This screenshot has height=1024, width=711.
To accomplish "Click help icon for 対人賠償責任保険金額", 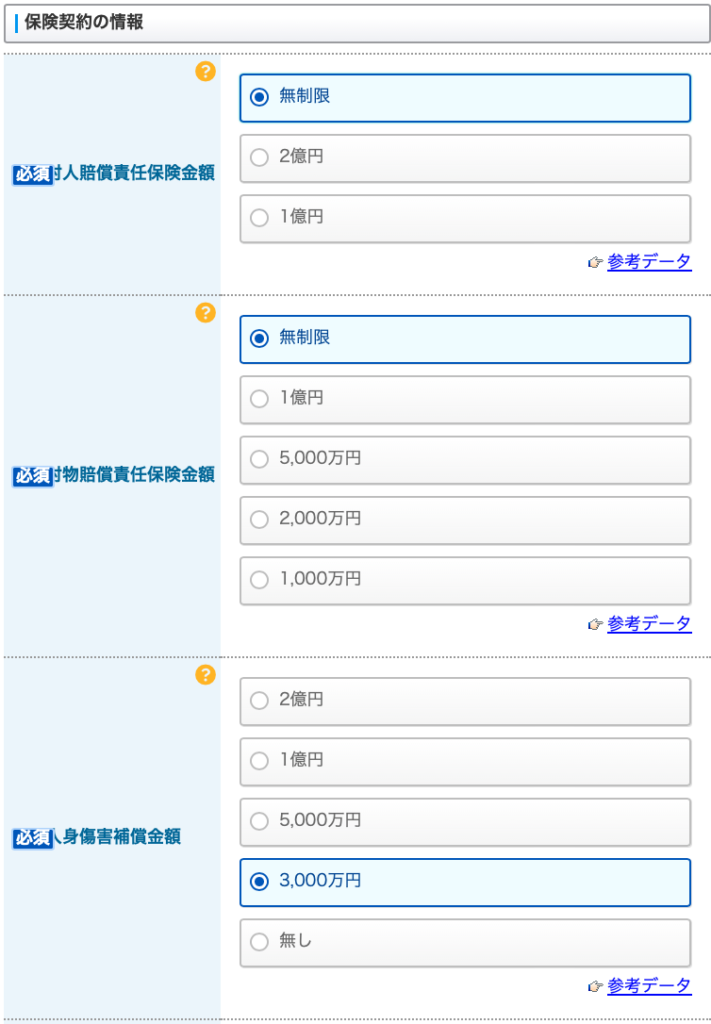I will point(205,71).
